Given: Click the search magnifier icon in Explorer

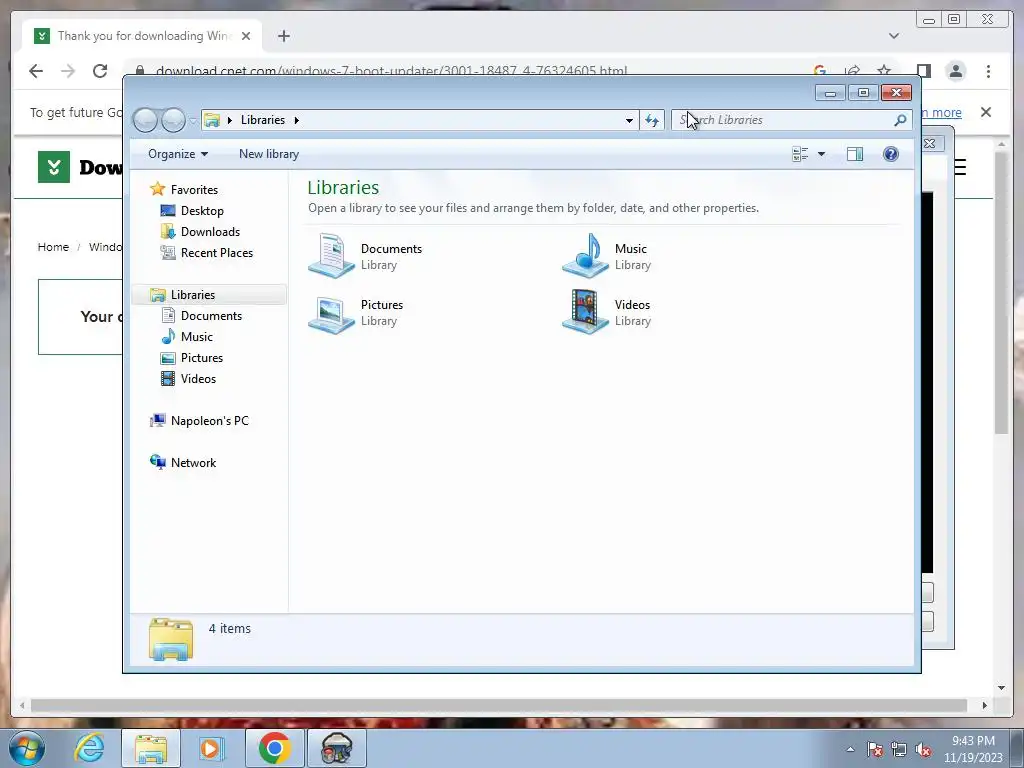Looking at the screenshot, I should 900,120.
